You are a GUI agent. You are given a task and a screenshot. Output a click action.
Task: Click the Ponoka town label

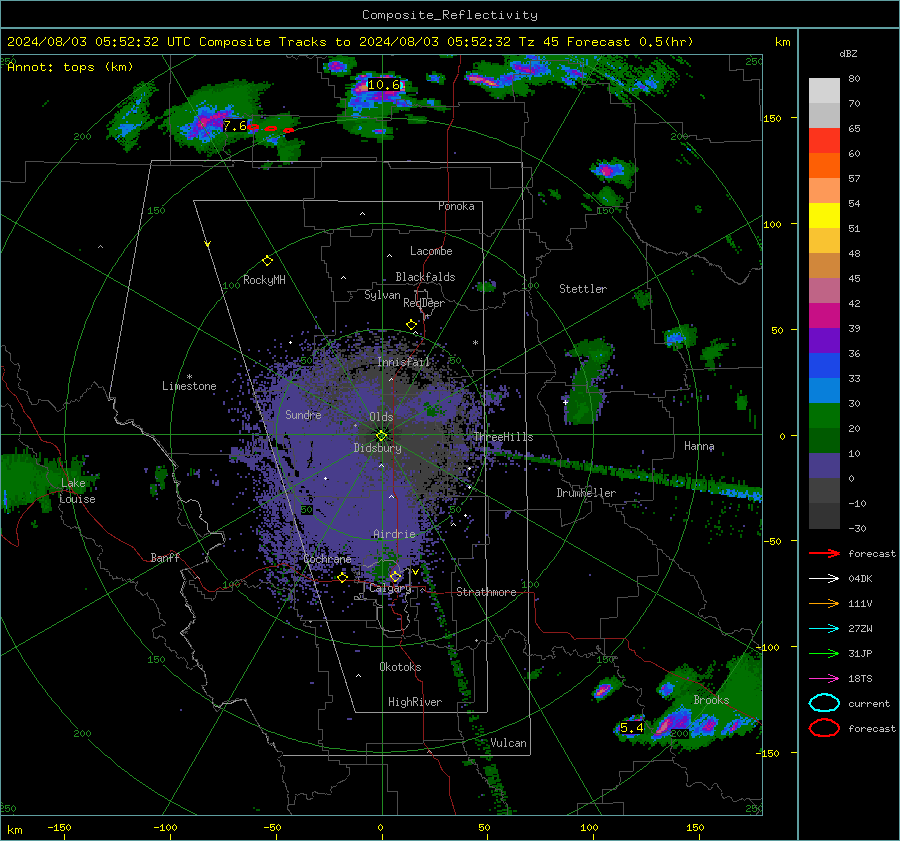pyautogui.click(x=456, y=206)
